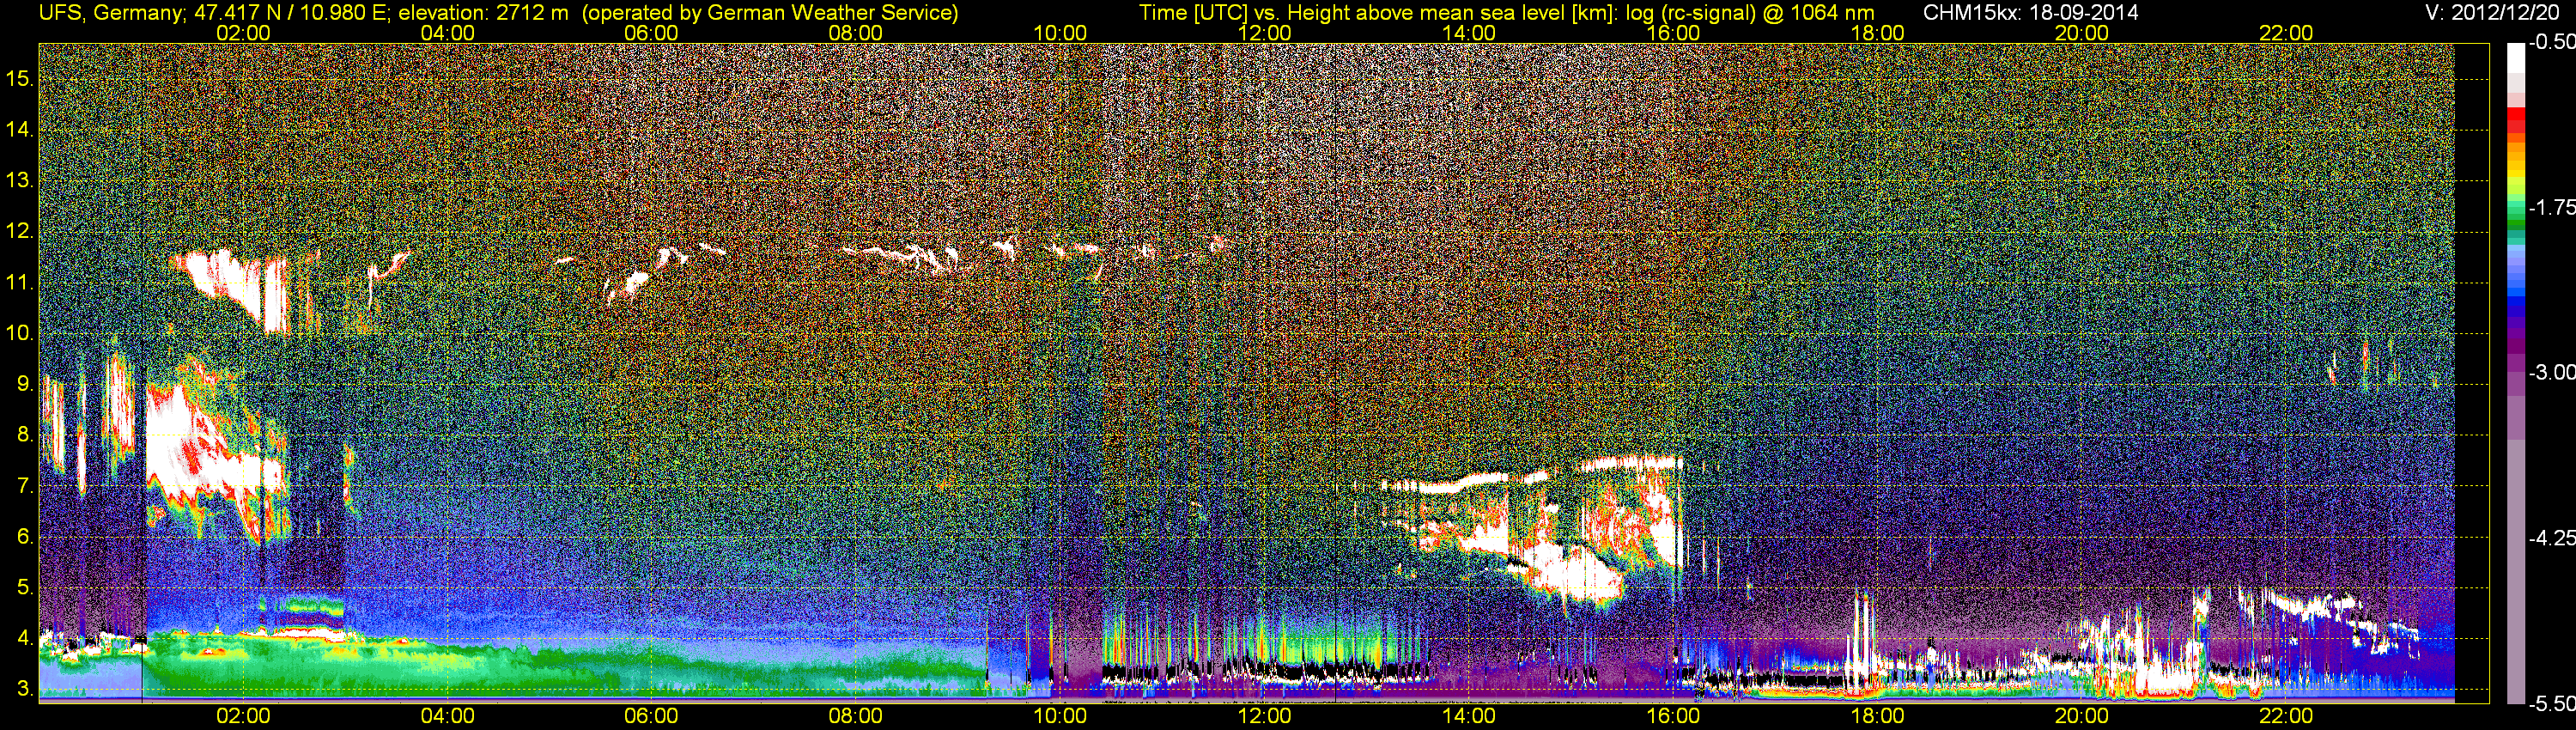2576x730 pixels.
Task: Click the -1.75 colorbar scale value
Action: (2551, 207)
